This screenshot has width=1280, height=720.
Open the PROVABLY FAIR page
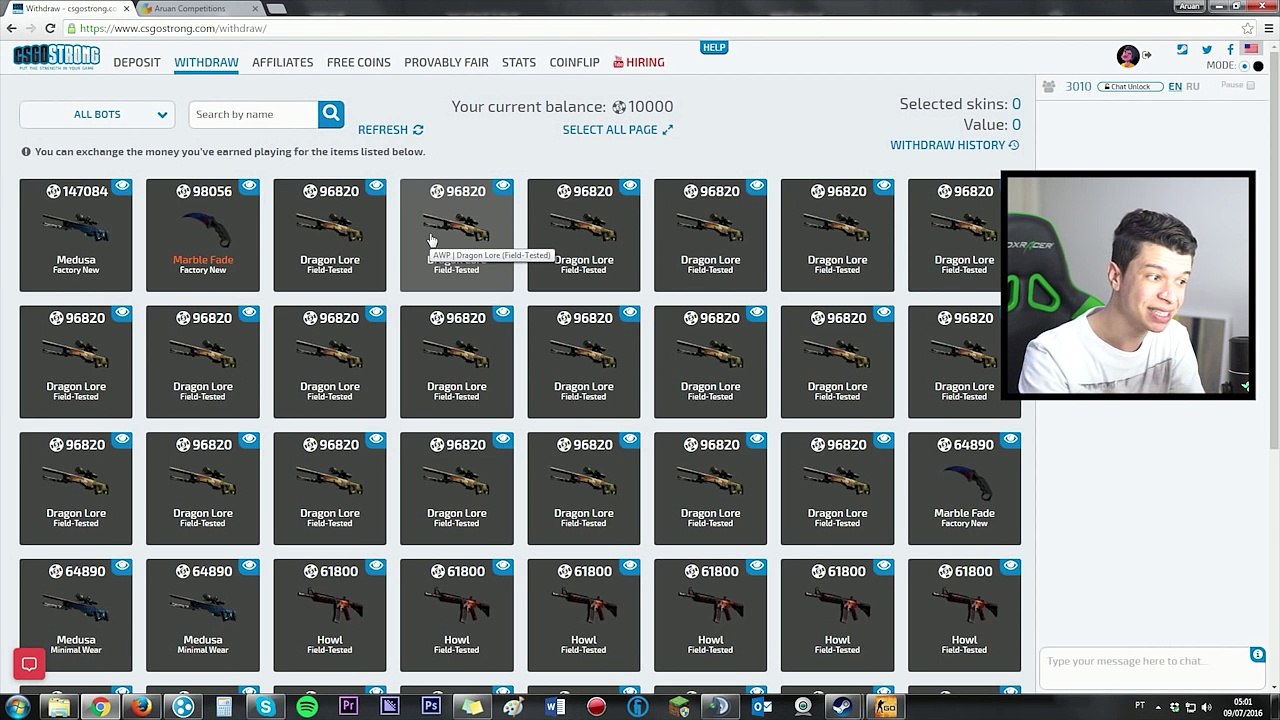tap(446, 62)
